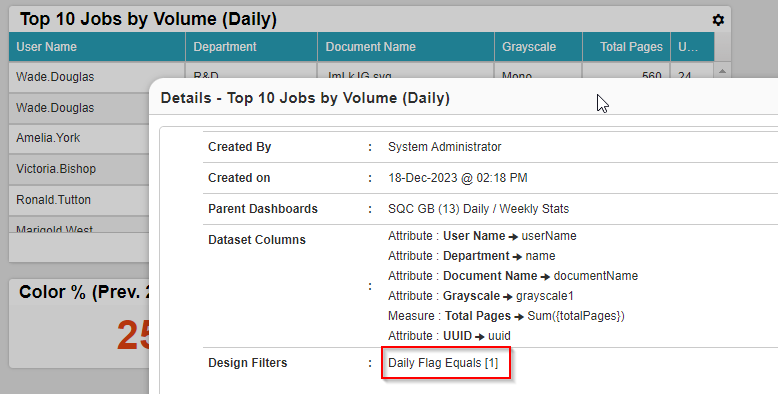
Task: Select the Victoria.Bishop row
Action: click(79, 169)
